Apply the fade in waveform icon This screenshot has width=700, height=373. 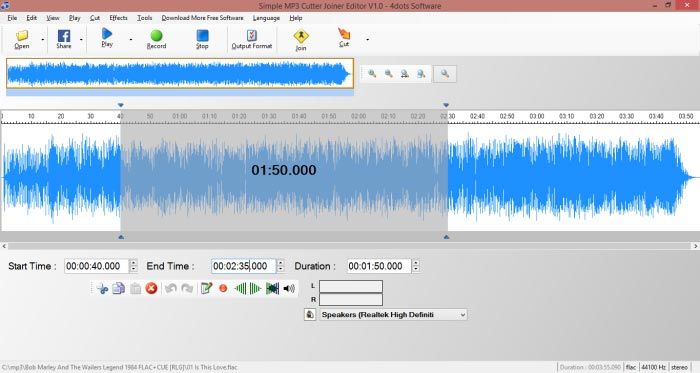click(x=240, y=289)
